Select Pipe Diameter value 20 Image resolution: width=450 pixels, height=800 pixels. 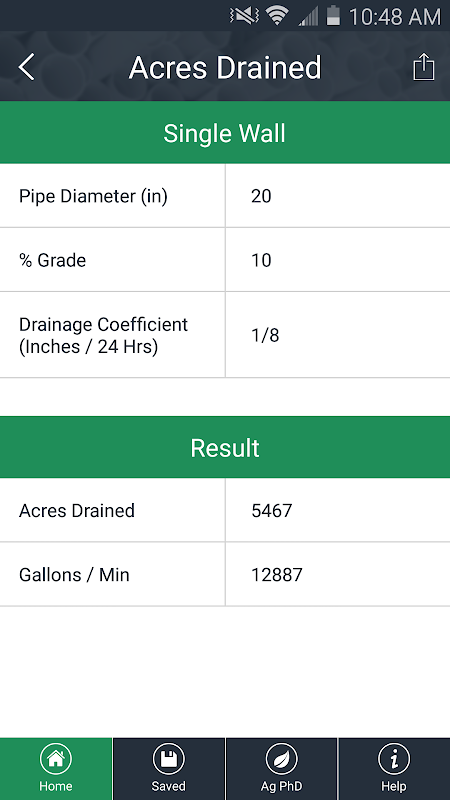point(338,196)
